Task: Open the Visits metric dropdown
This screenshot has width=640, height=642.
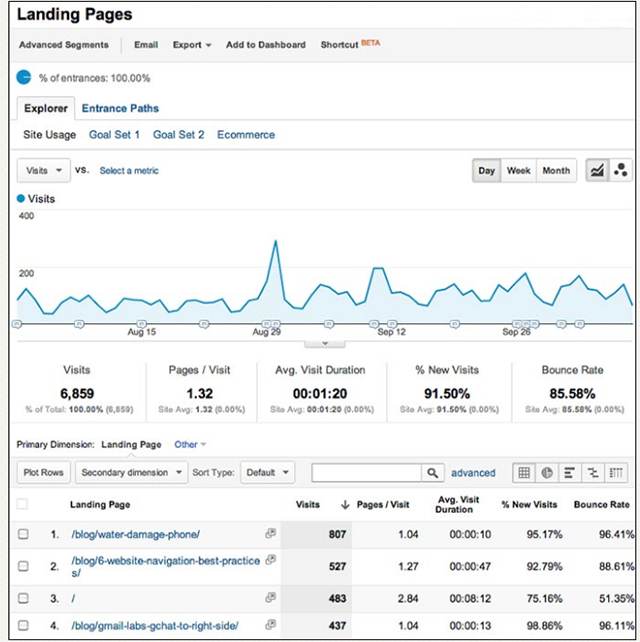Action: tap(44, 171)
